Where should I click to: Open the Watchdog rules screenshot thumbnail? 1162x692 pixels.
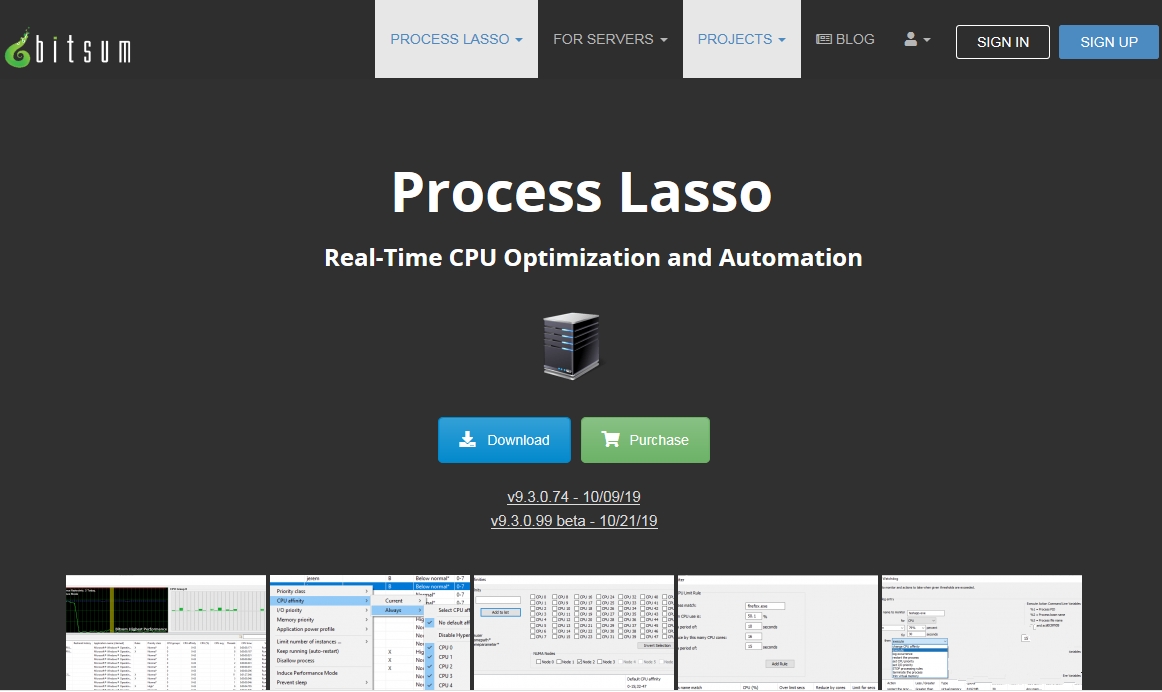click(x=982, y=633)
